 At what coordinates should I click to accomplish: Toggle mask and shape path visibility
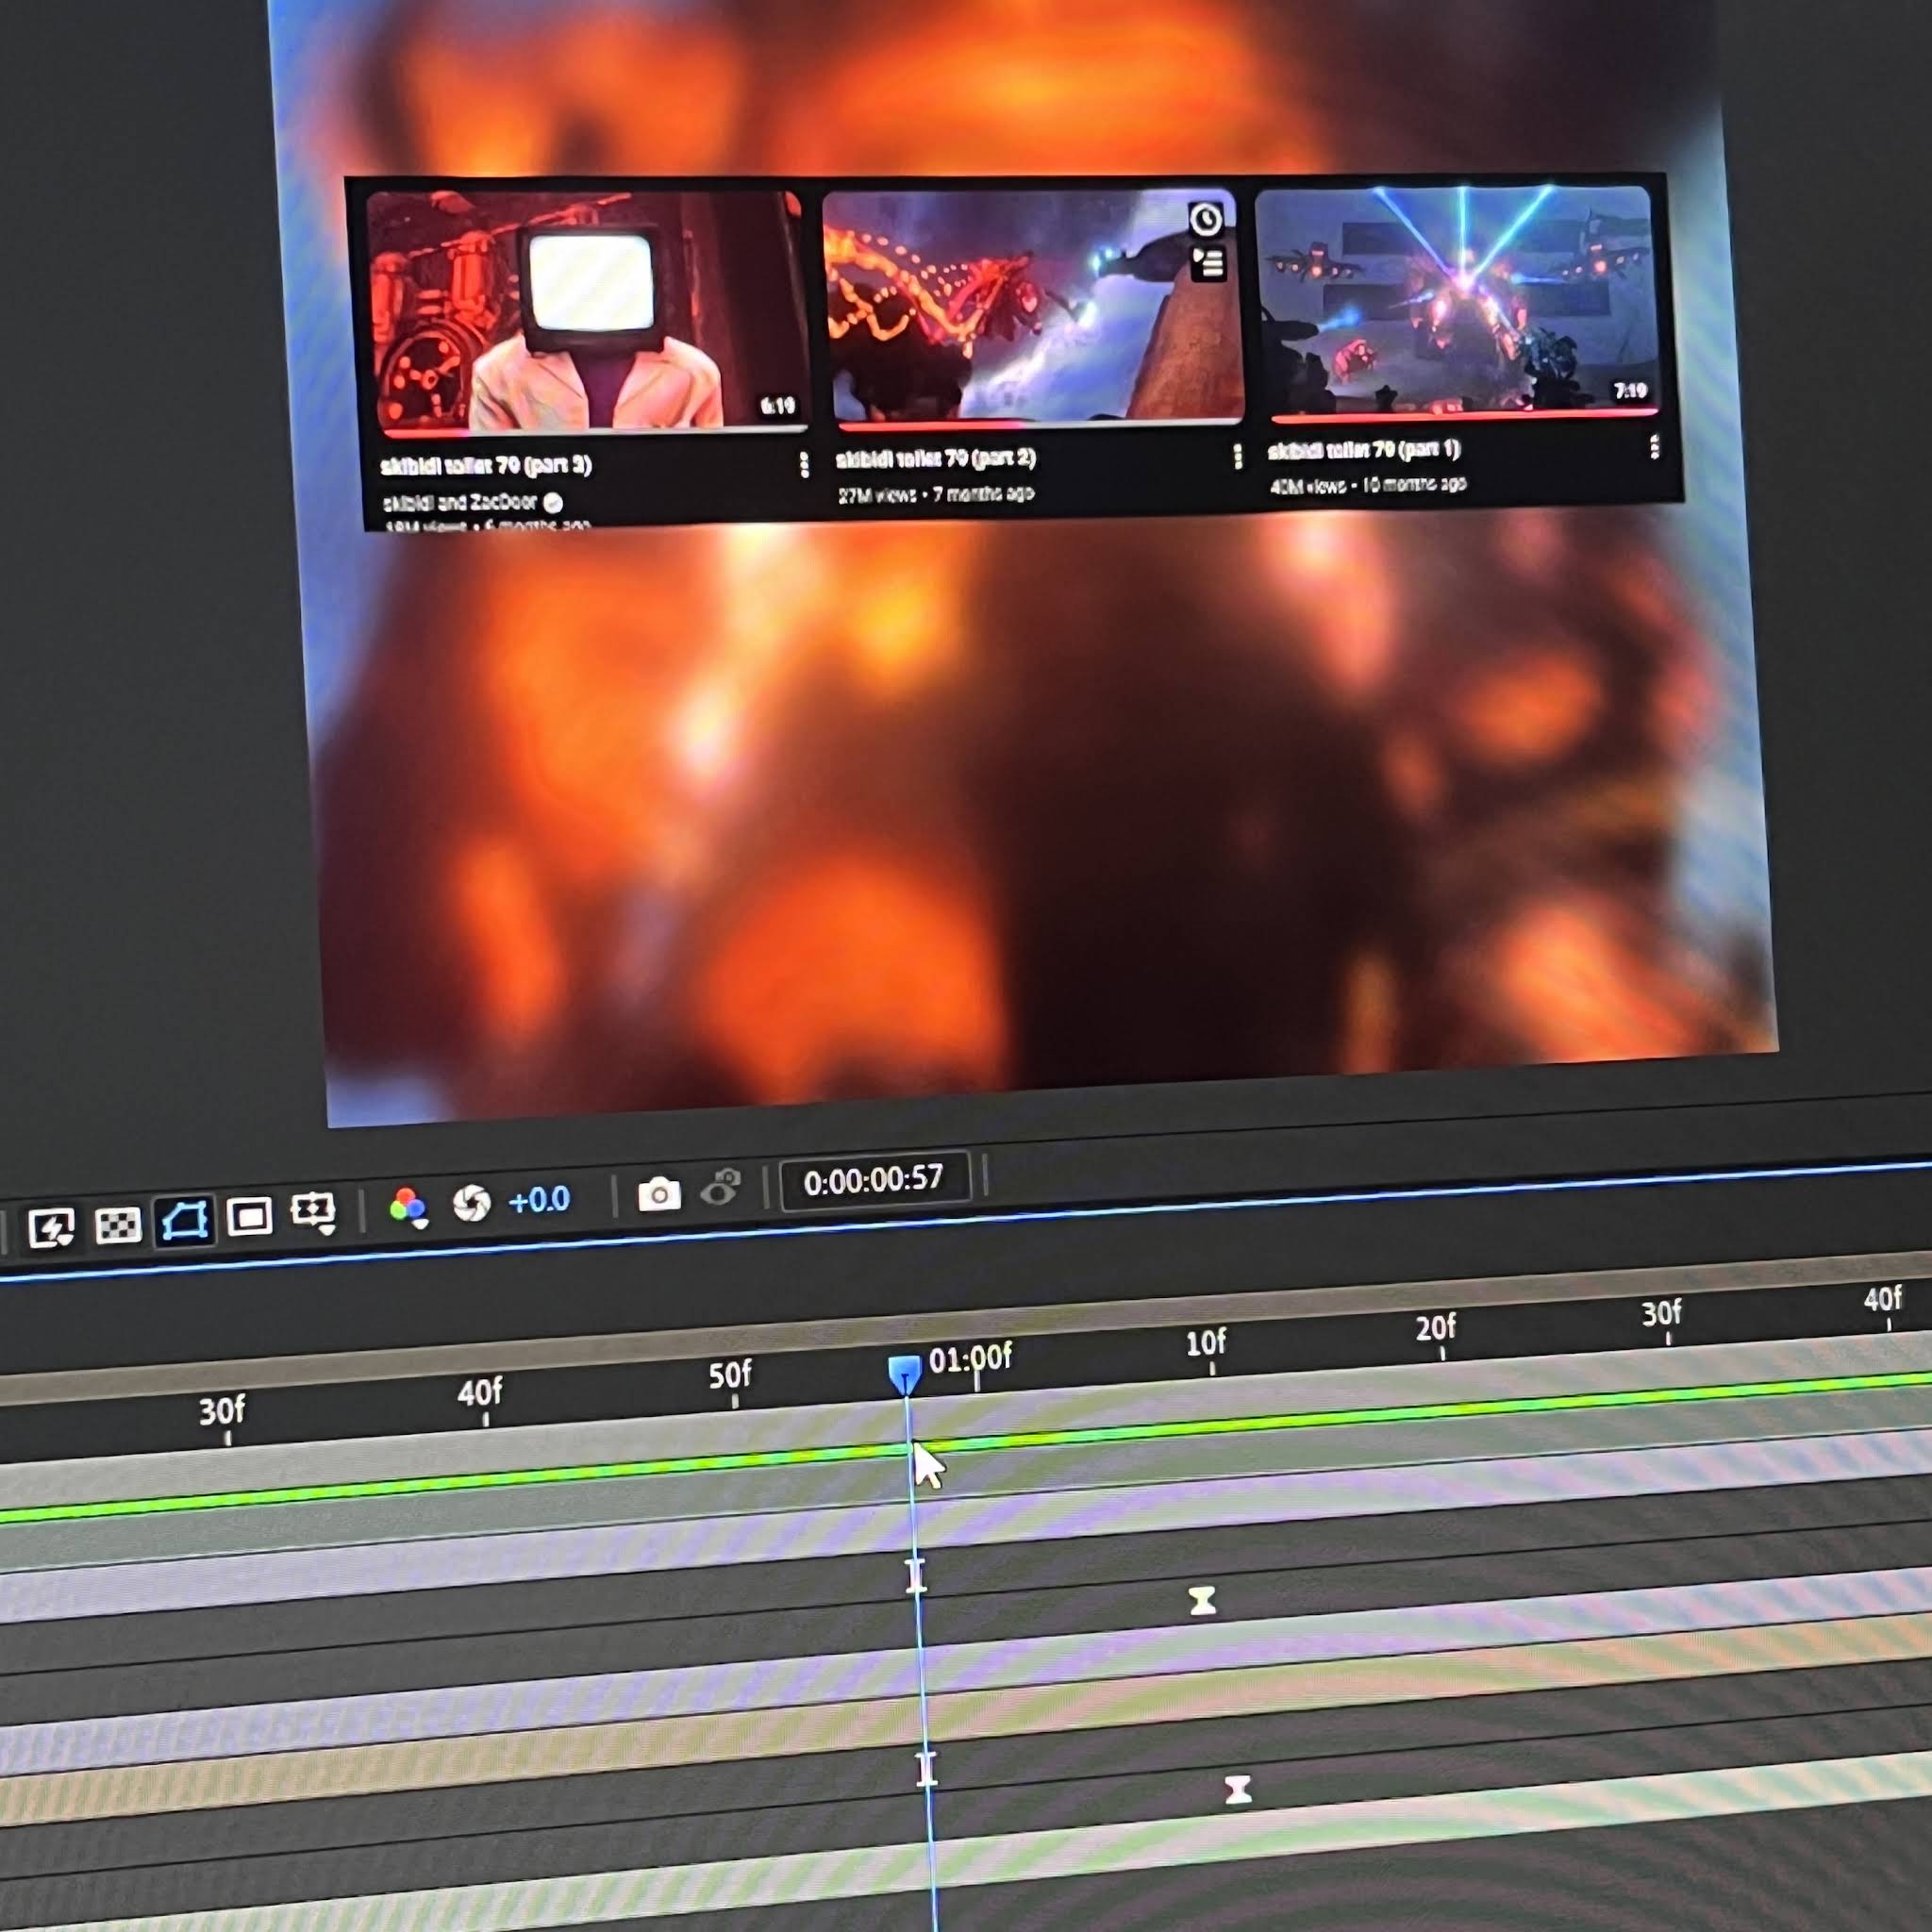click(184, 1220)
